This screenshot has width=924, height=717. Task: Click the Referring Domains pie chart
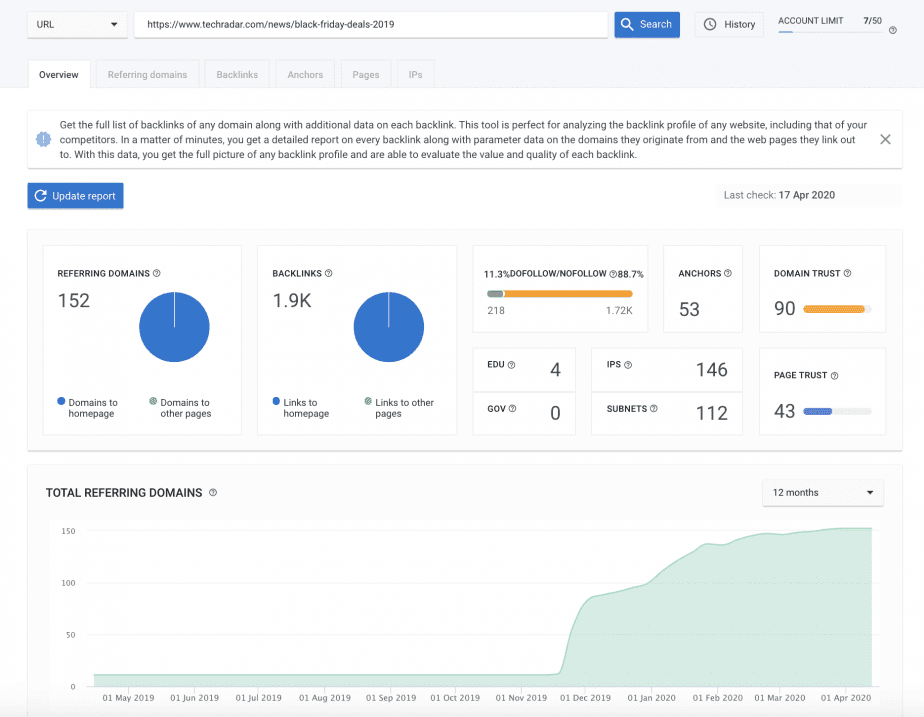coord(174,327)
